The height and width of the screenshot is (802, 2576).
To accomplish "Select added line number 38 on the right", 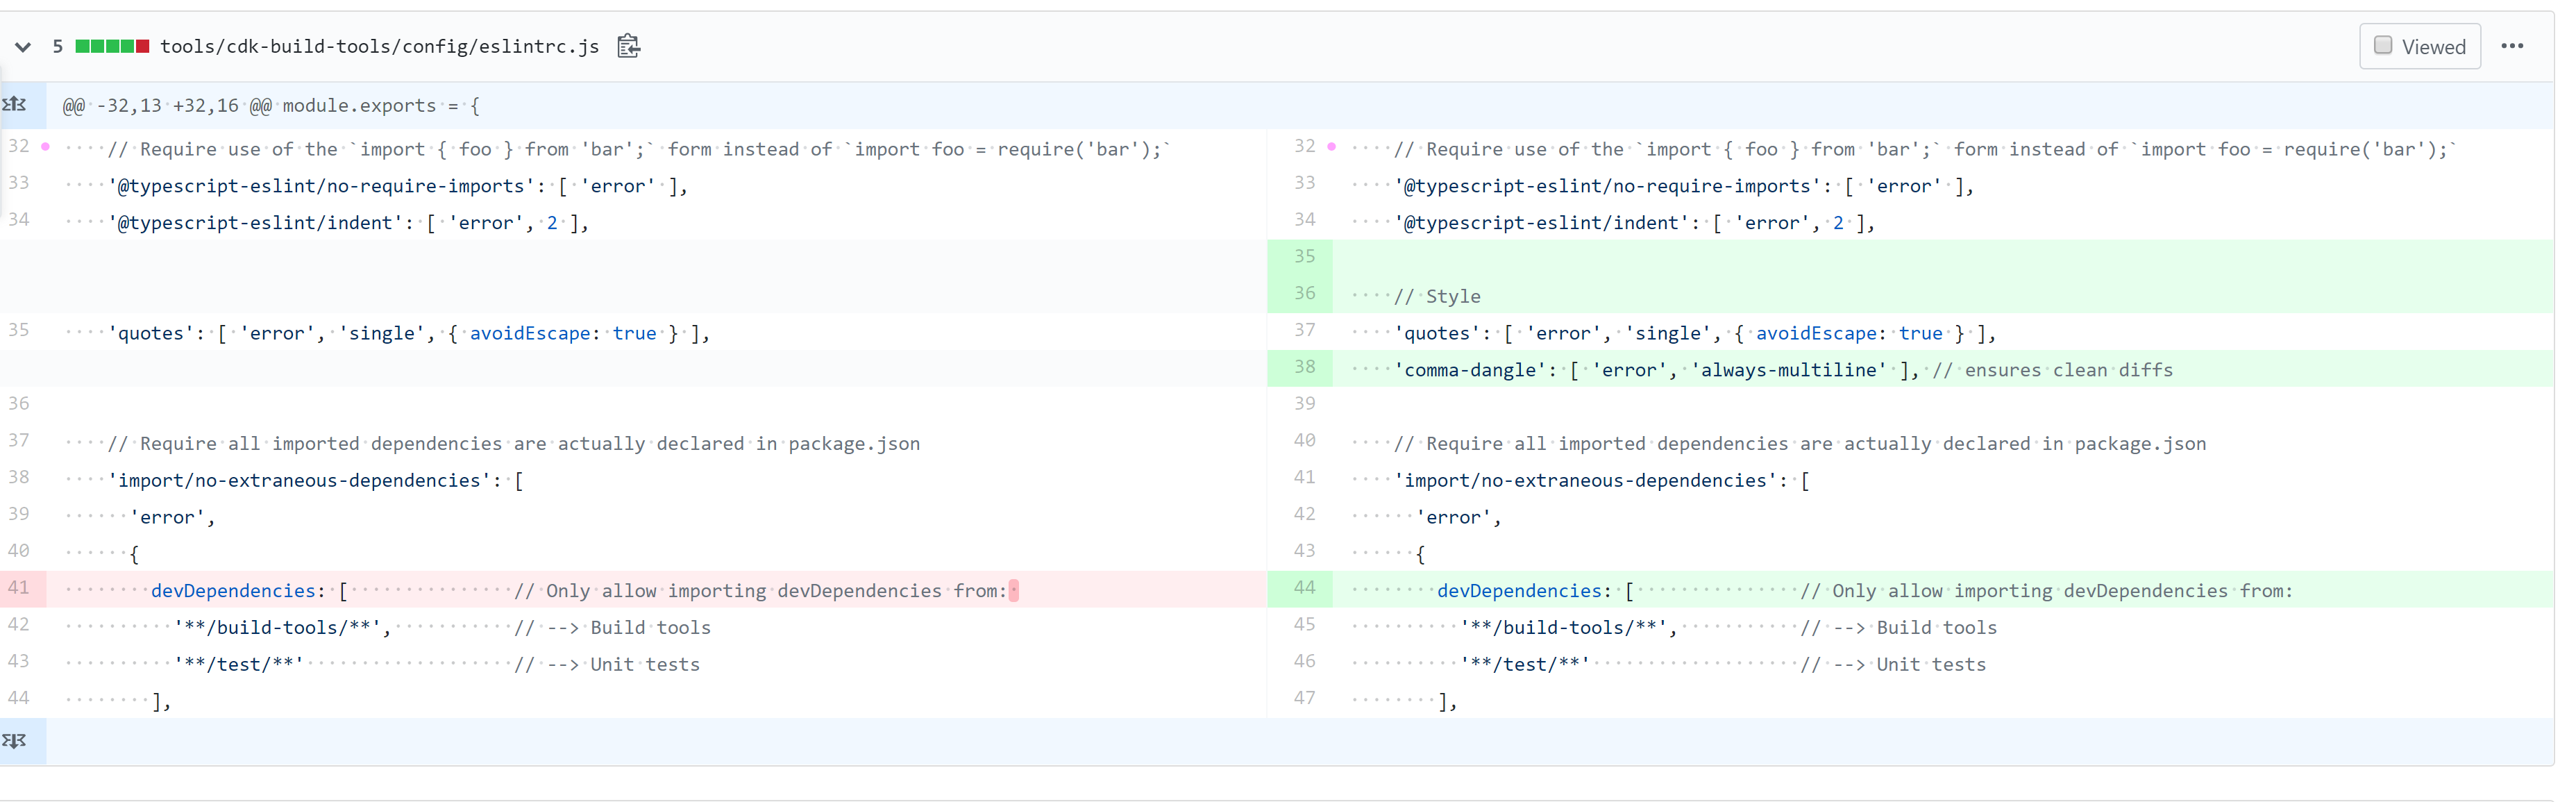I will (x=1304, y=367).
